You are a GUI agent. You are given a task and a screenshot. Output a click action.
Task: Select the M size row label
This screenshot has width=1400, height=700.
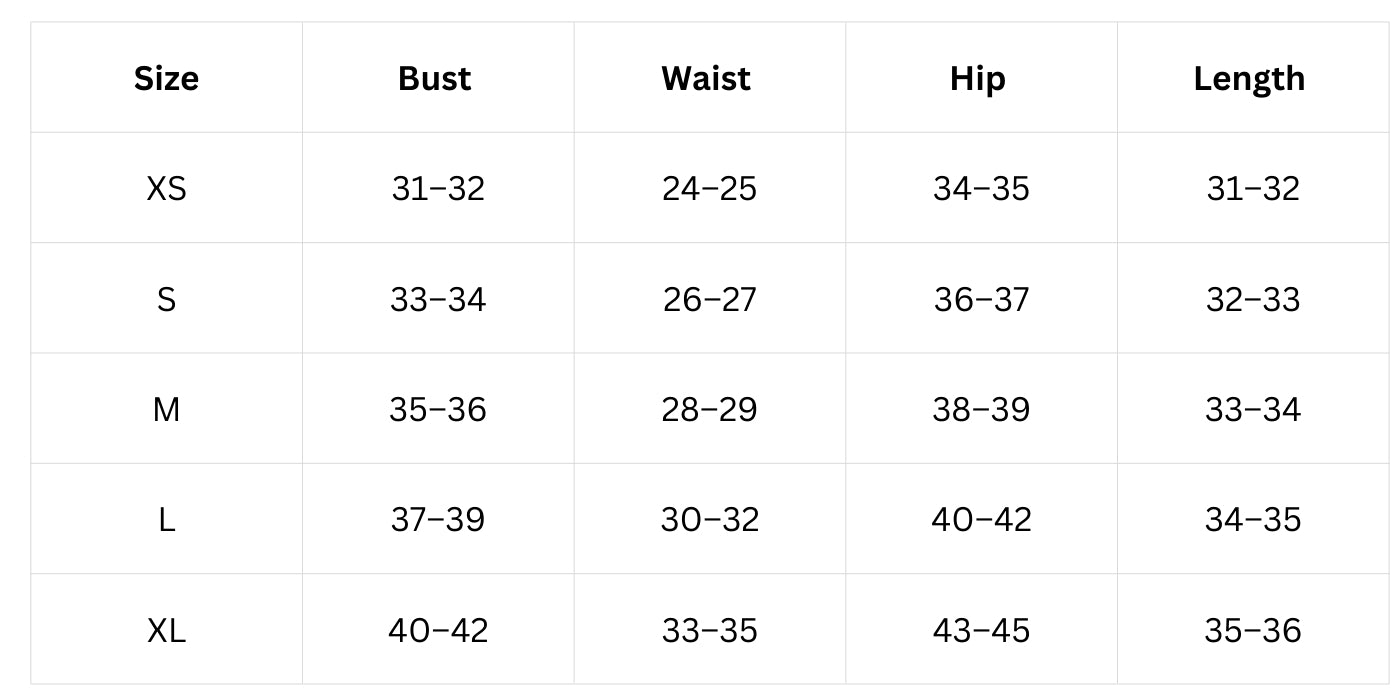(166, 409)
